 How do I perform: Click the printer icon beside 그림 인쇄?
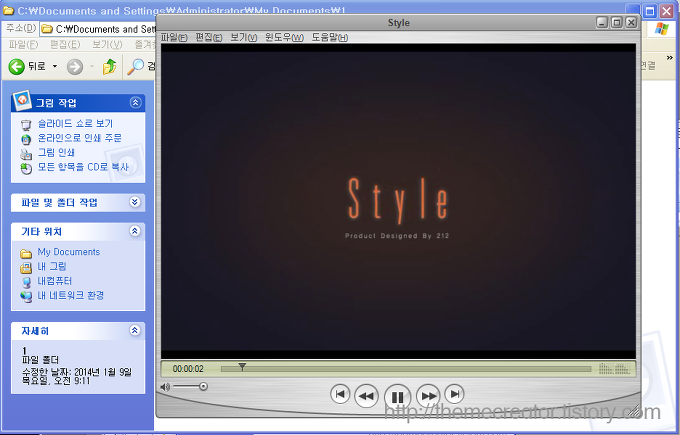click(x=26, y=154)
